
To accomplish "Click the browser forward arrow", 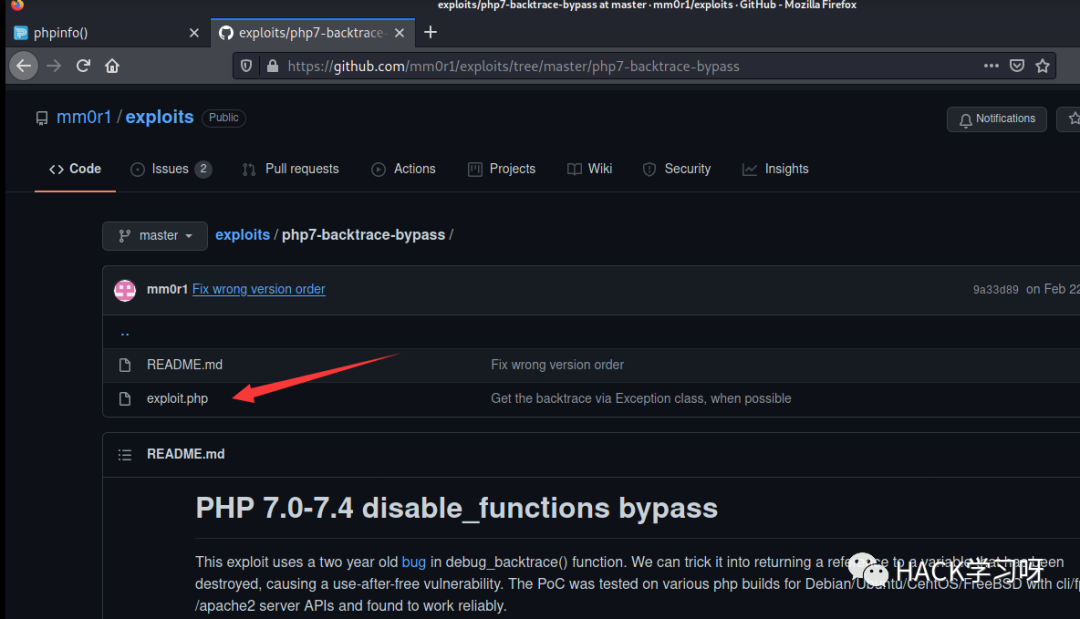I will 54,66.
